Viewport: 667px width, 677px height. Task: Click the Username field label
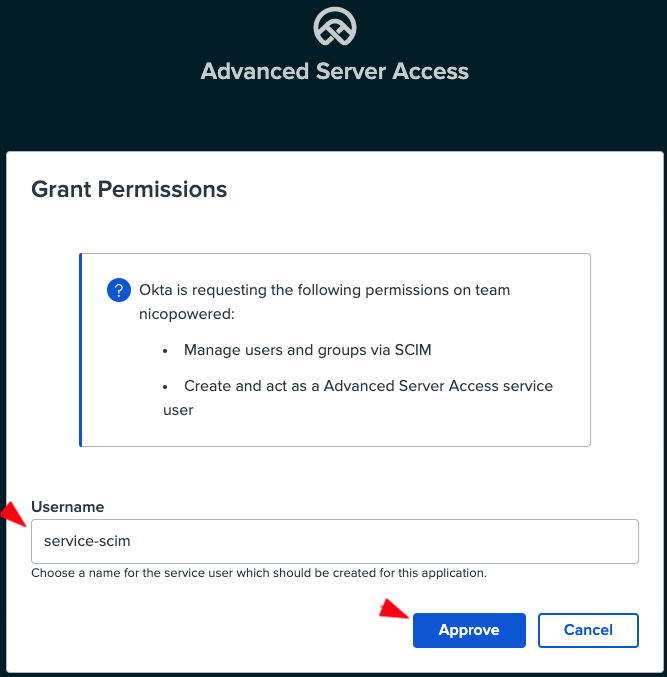(68, 507)
